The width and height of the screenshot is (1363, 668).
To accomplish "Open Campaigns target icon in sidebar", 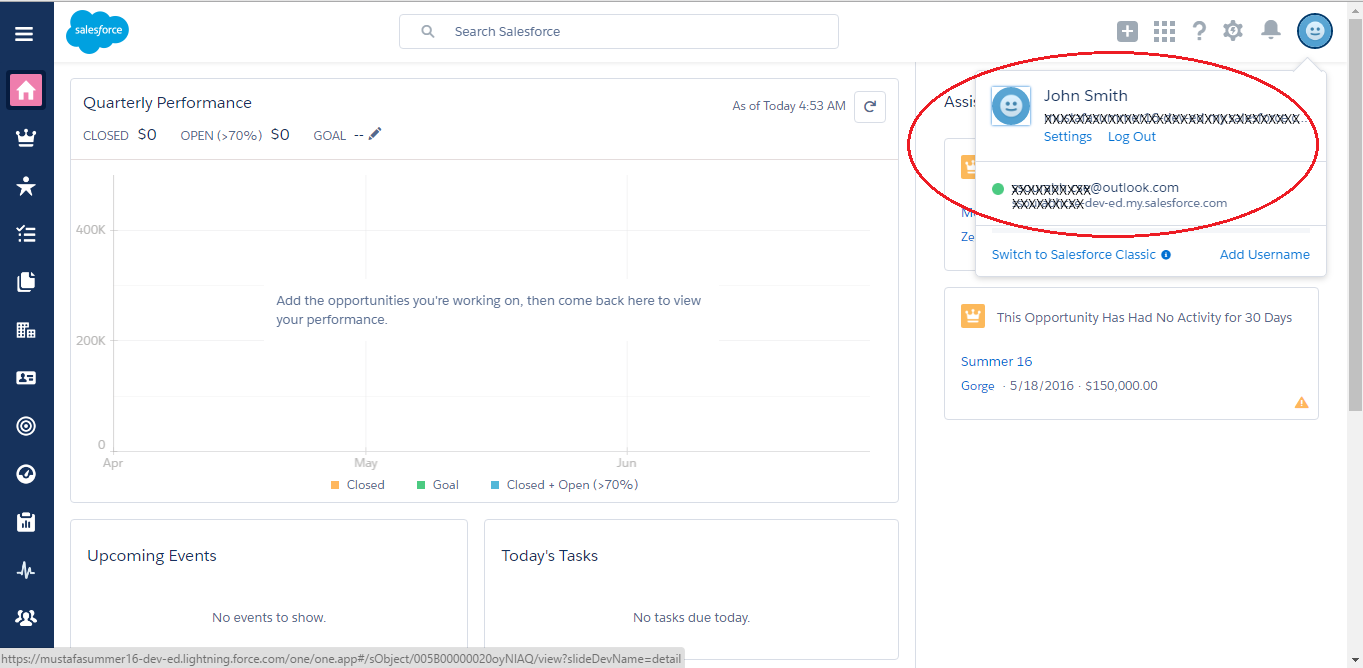I will 26,426.
